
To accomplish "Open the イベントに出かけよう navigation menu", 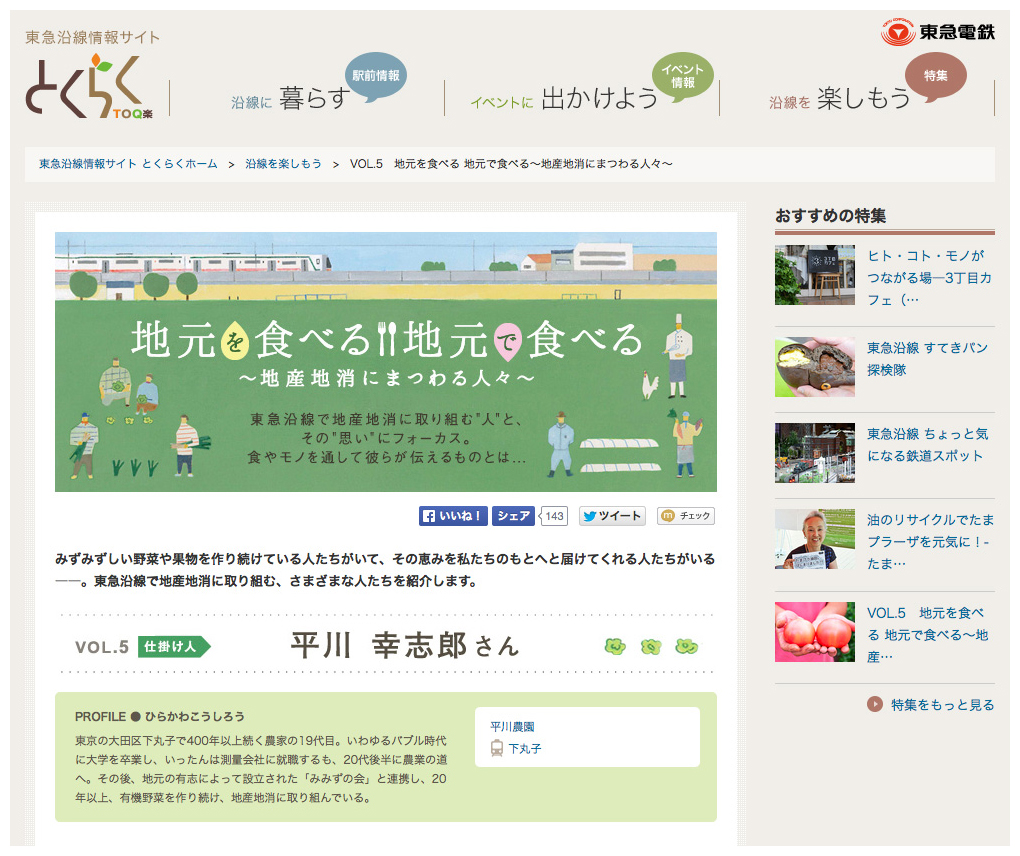I will (564, 99).
